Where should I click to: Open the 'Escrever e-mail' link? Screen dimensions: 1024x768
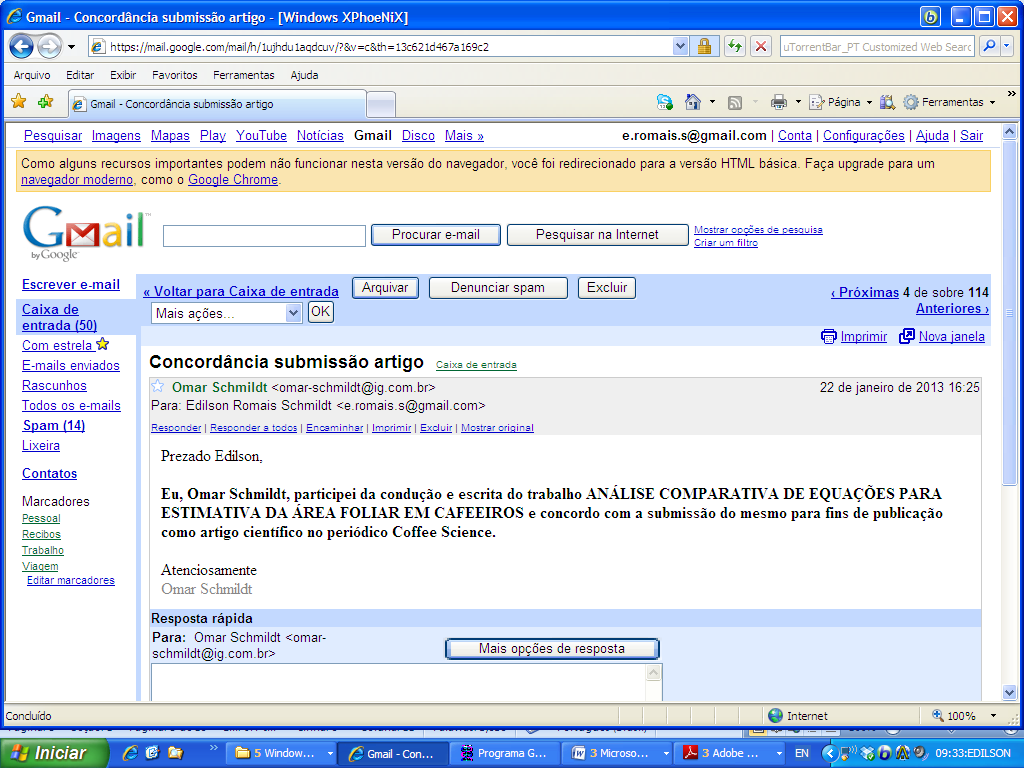tap(71, 284)
